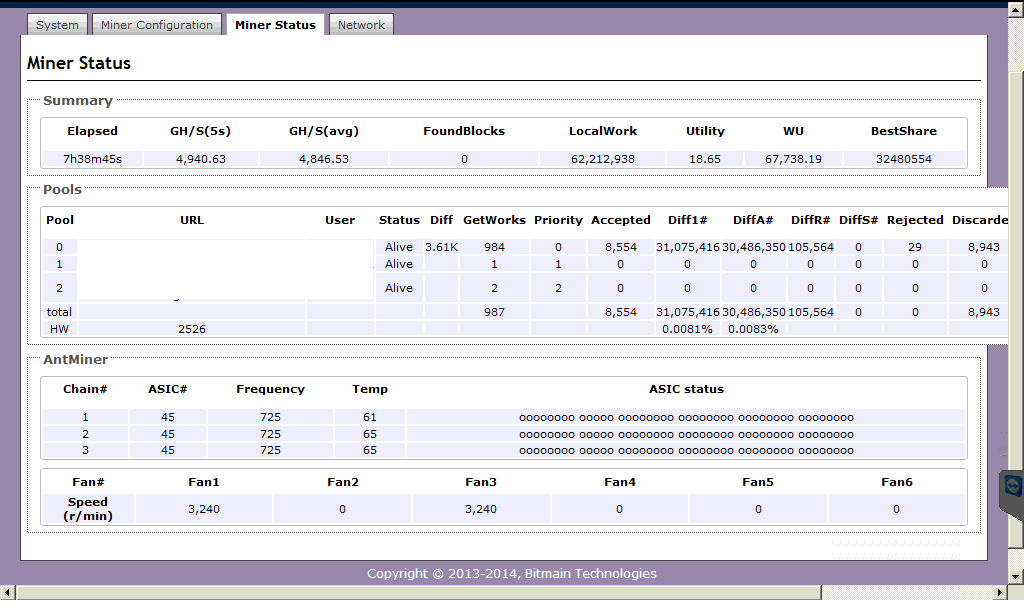Click the BestShare value 32480554

click(x=904, y=159)
